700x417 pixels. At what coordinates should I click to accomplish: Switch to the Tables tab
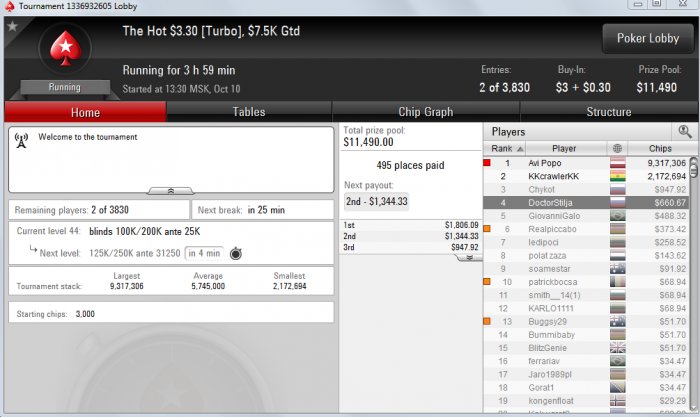(249, 112)
